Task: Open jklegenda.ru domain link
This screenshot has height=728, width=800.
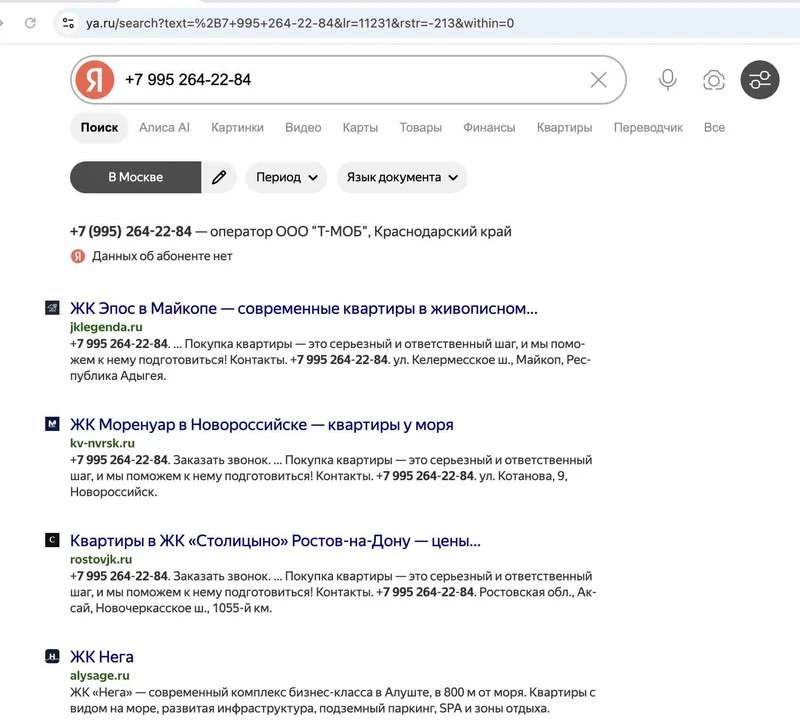Action: point(106,327)
